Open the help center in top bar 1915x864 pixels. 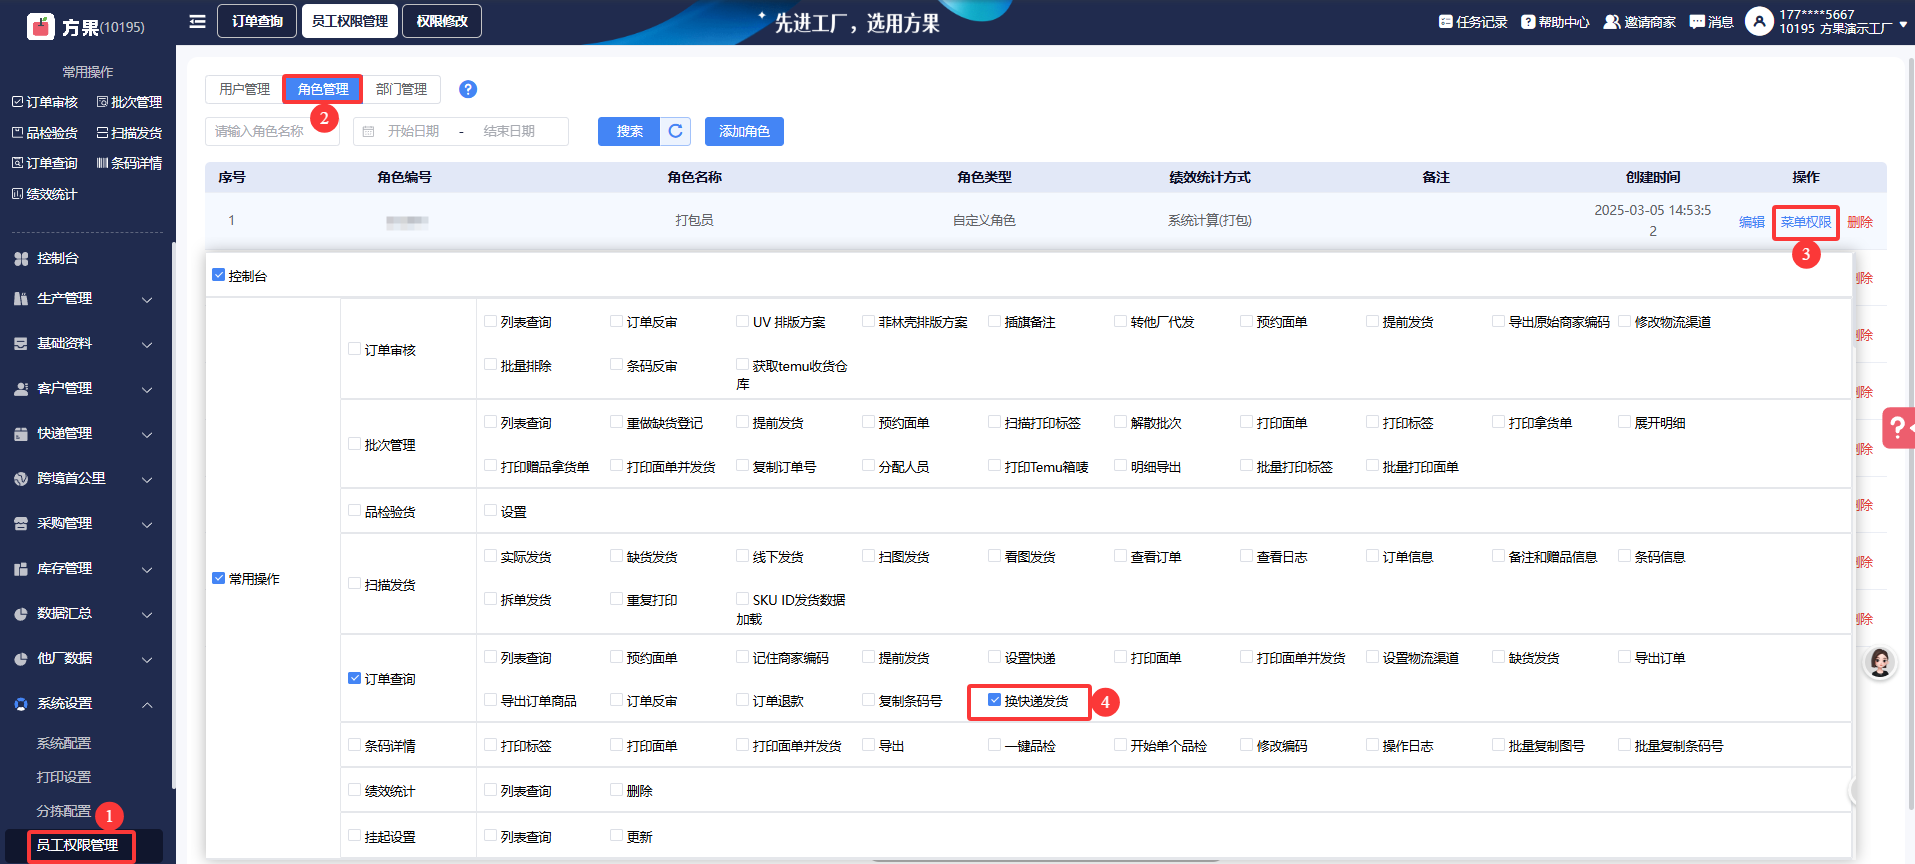[1555, 22]
